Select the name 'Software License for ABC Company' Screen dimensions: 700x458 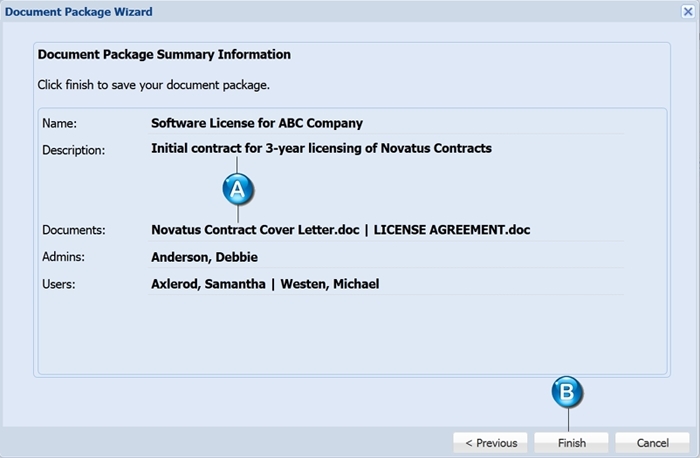click(257, 123)
